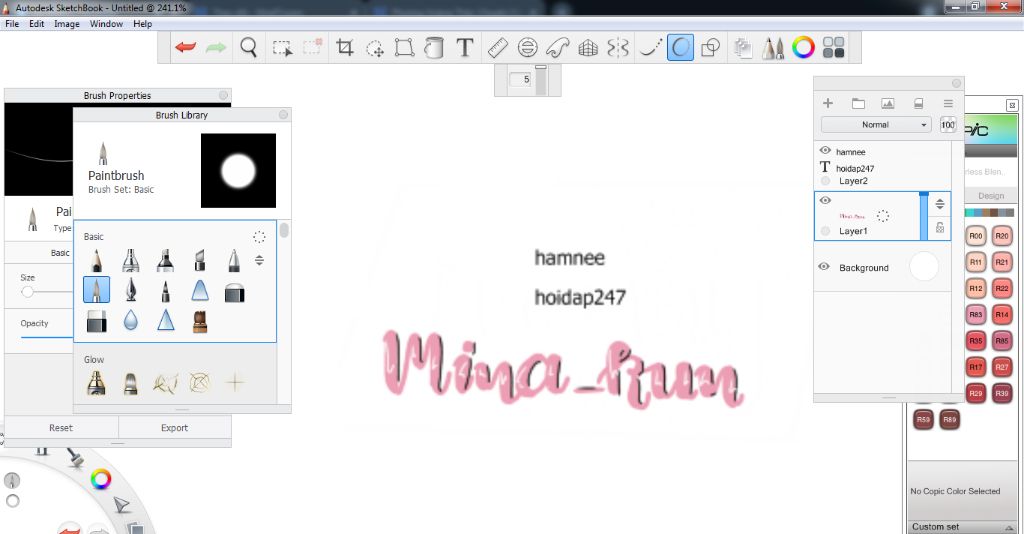
Task: Open Basic brush set marking menu circle
Action: coord(259,237)
